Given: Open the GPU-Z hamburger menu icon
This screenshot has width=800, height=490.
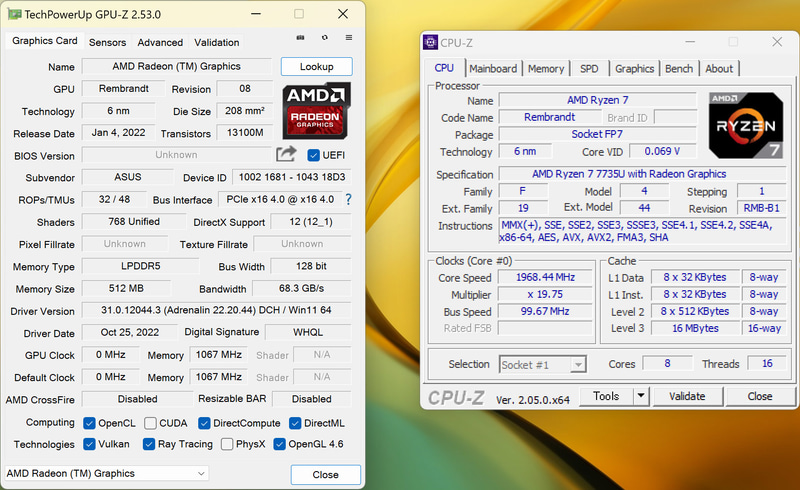Looking at the screenshot, I should pos(349,38).
